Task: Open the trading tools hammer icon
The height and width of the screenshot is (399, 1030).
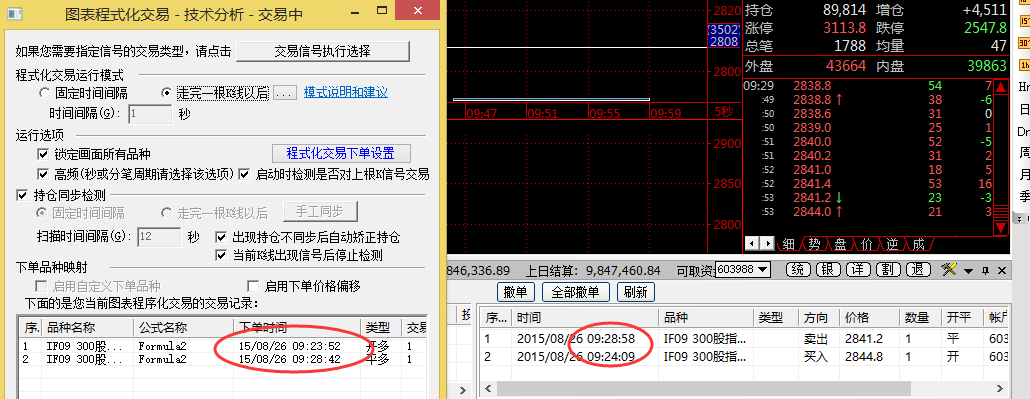Action: point(950,270)
